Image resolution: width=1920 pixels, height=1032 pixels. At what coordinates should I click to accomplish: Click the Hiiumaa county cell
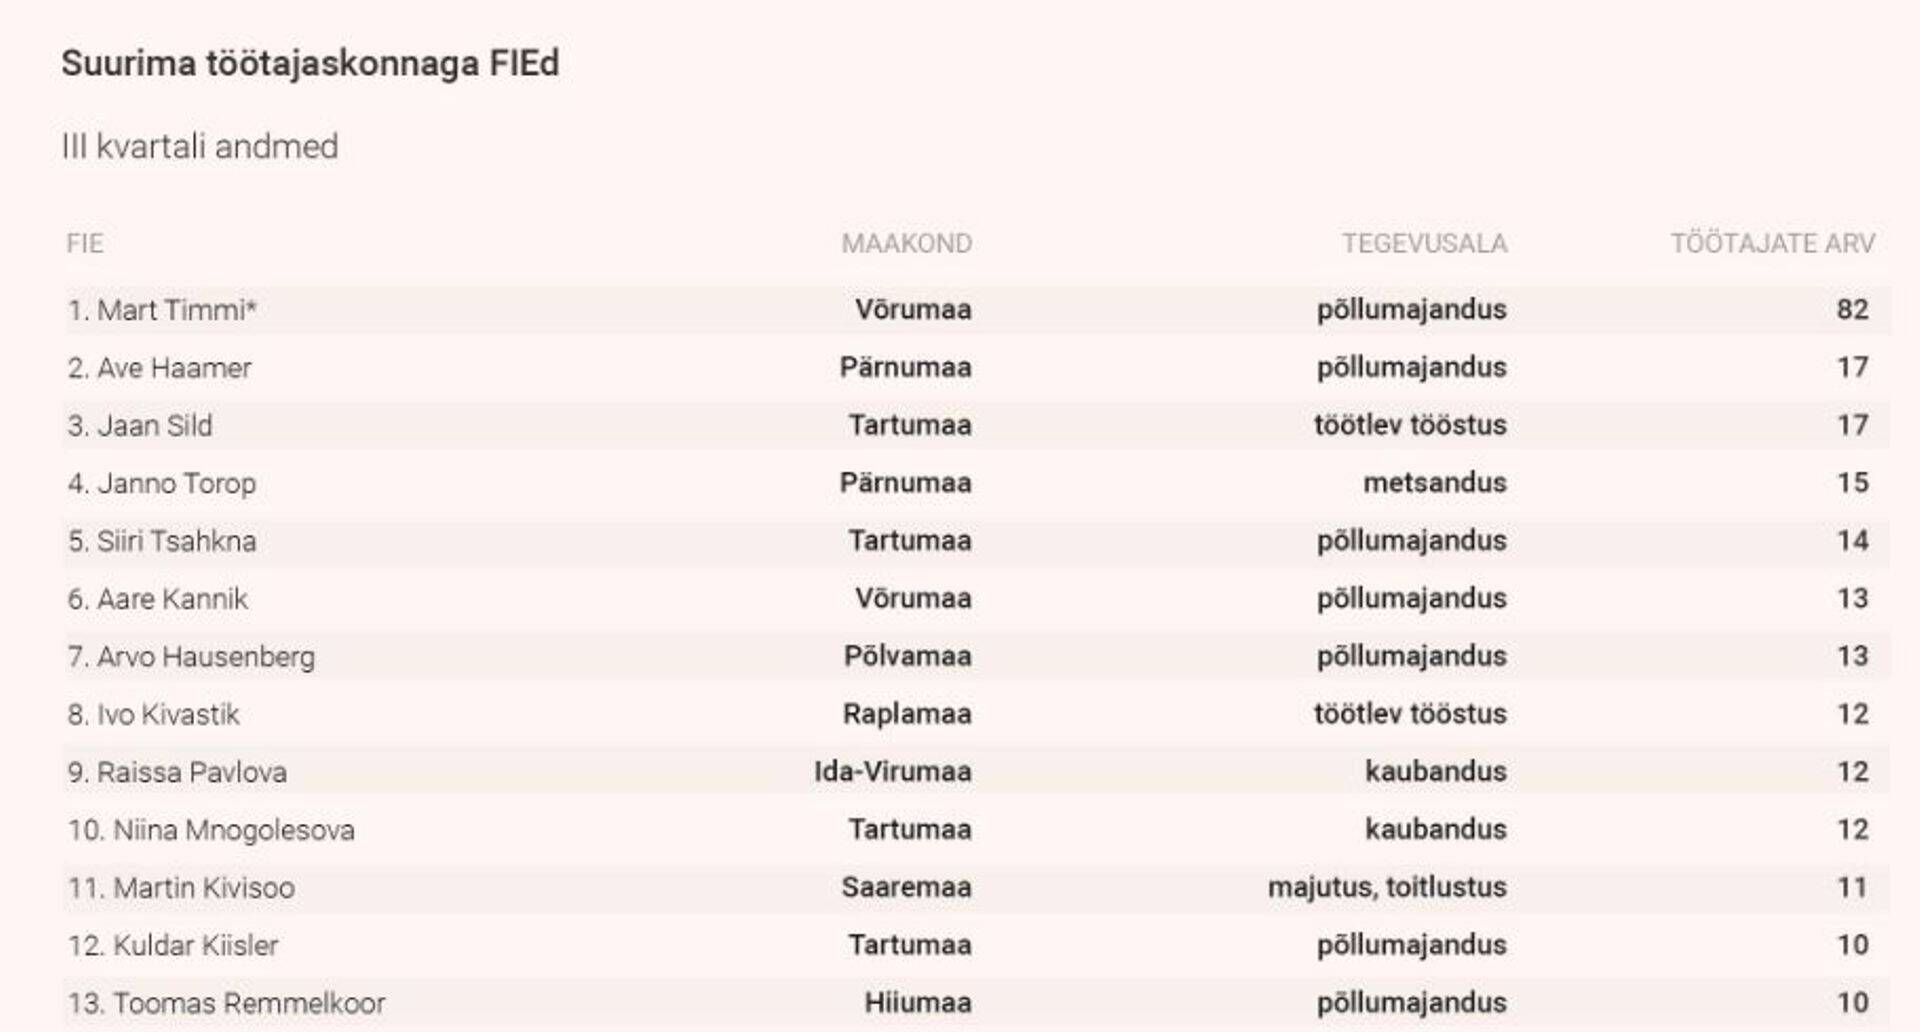pos(917,1003)
